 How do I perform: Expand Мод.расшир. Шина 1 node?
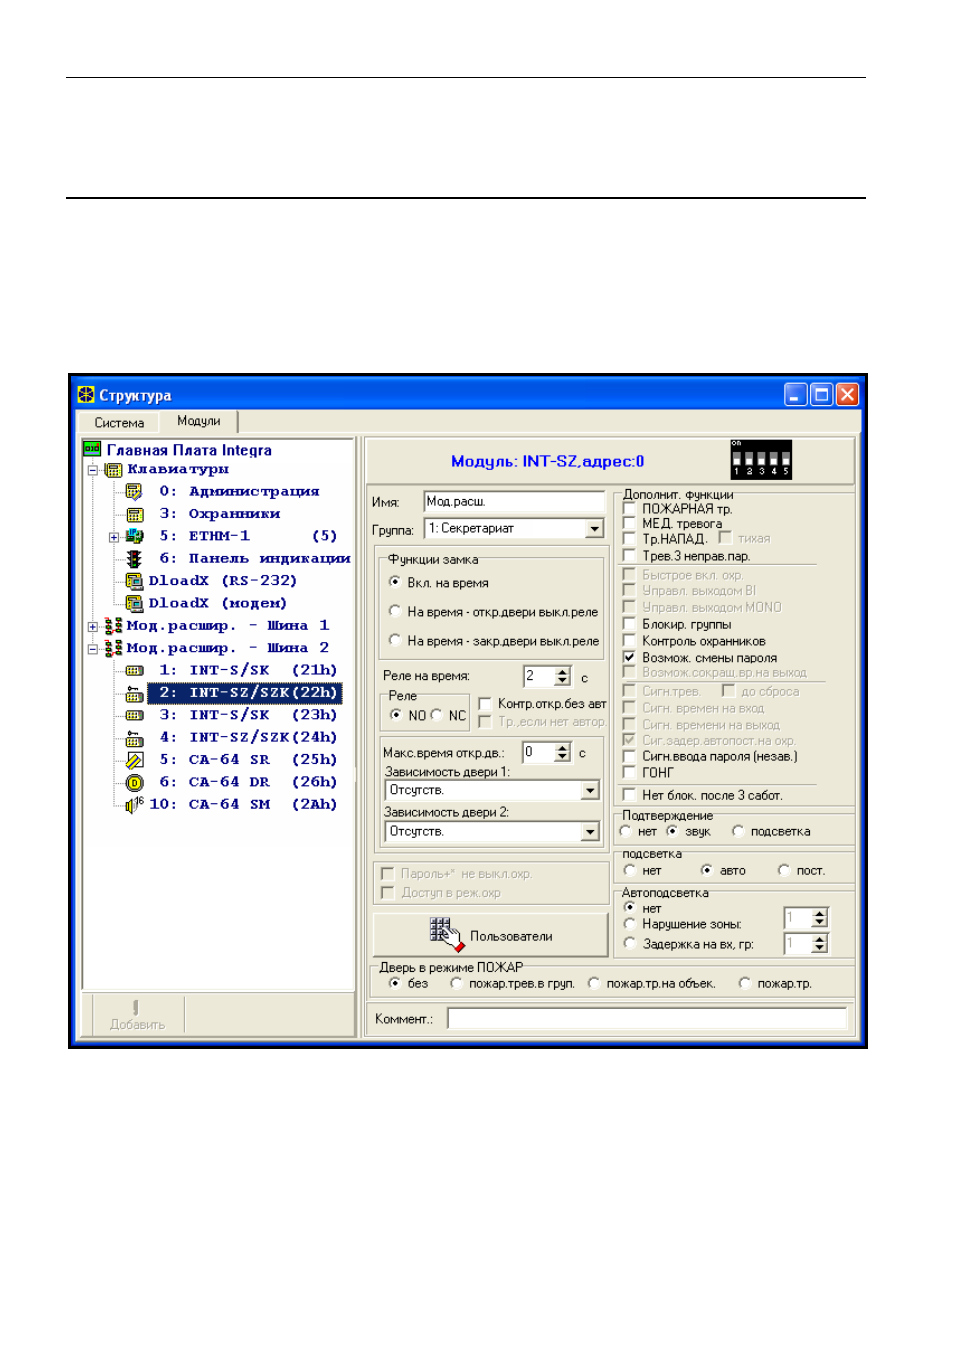pos(93,627)
